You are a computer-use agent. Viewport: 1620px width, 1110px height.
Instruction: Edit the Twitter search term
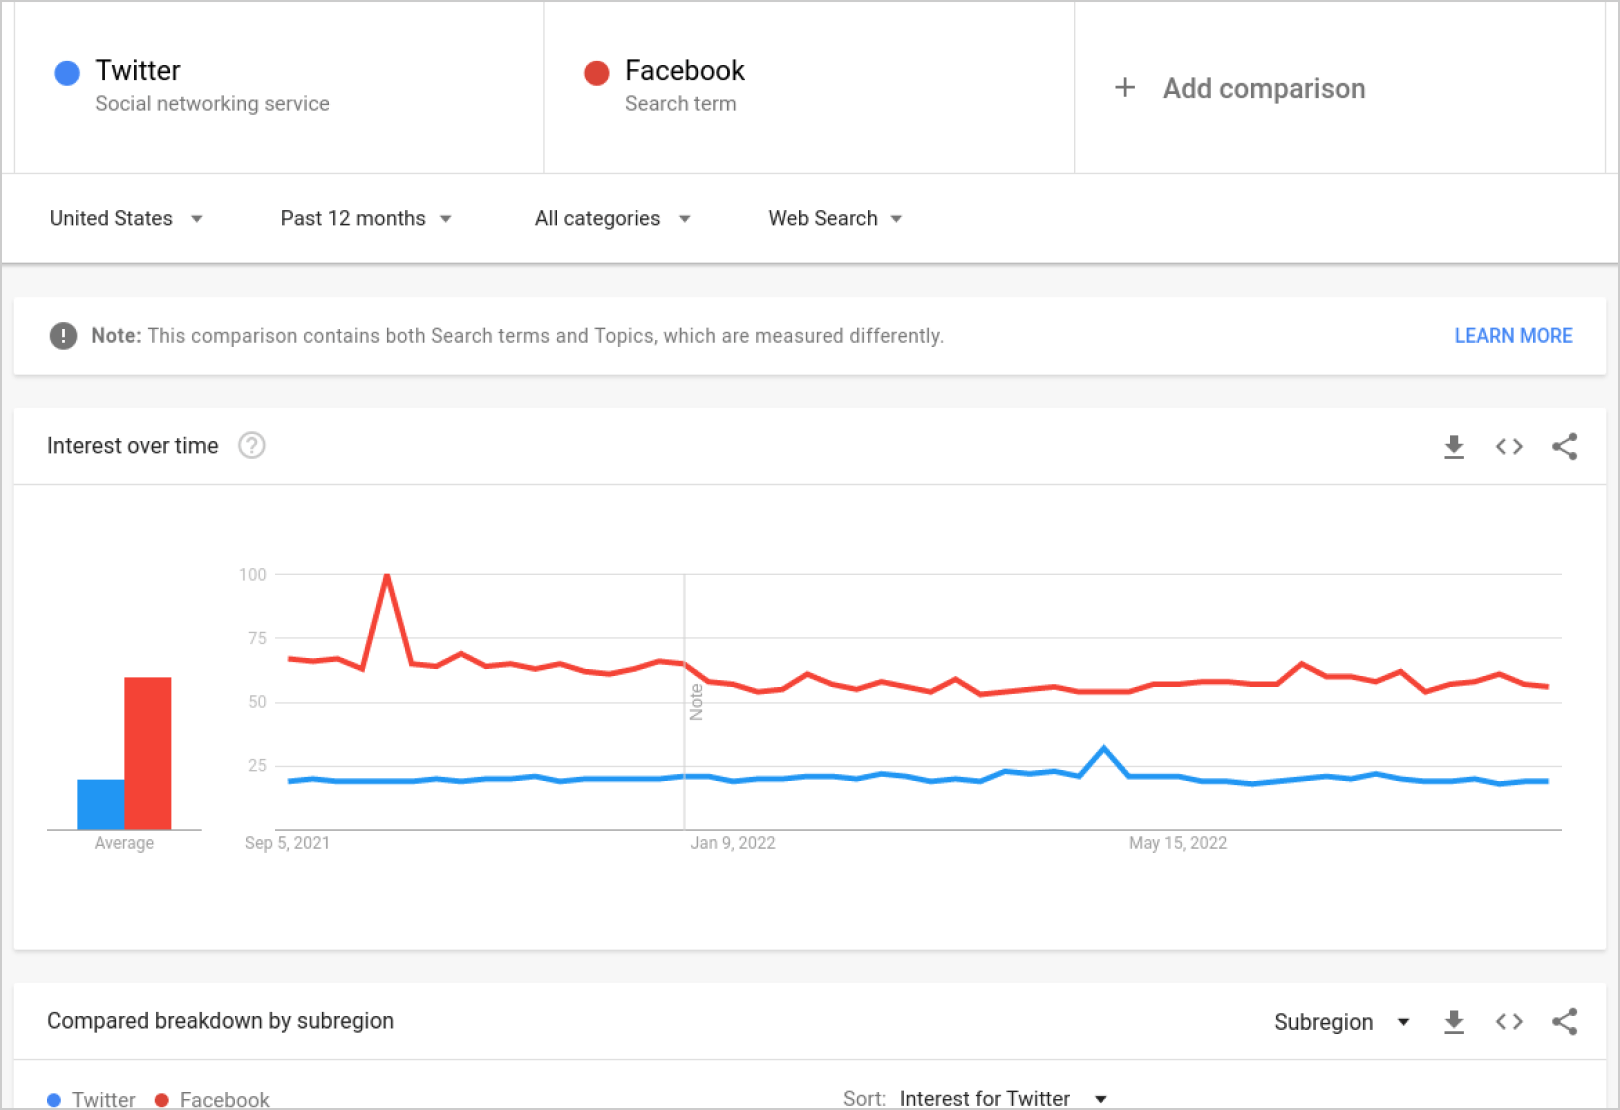(x=138, y=71)
